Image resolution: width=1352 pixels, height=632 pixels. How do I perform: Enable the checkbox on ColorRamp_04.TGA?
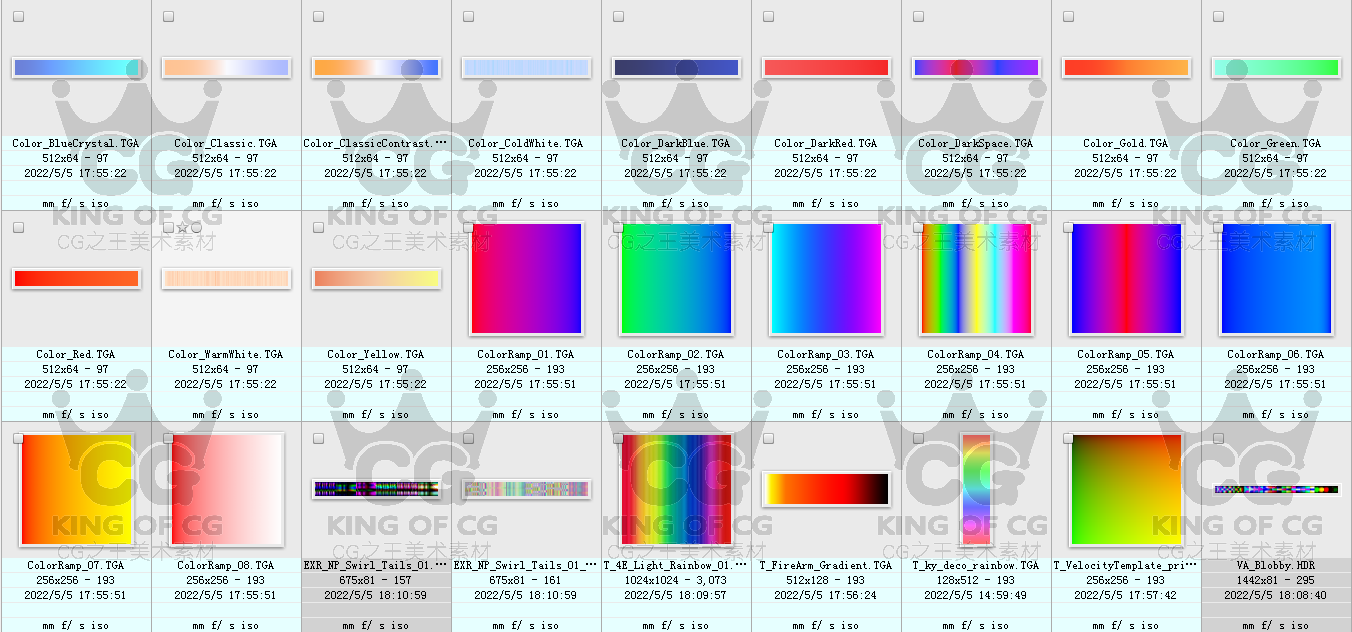[917, 226]
